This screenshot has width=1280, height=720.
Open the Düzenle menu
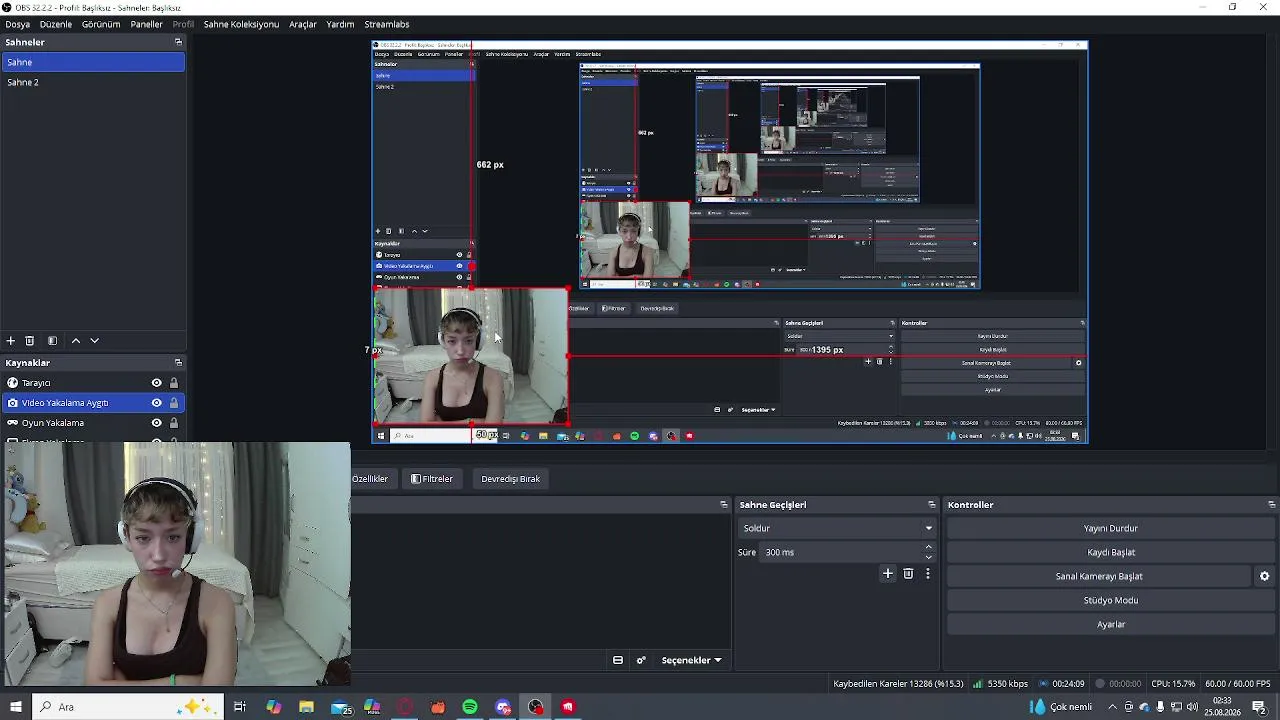pyautogui.click(x=56, y=24)
